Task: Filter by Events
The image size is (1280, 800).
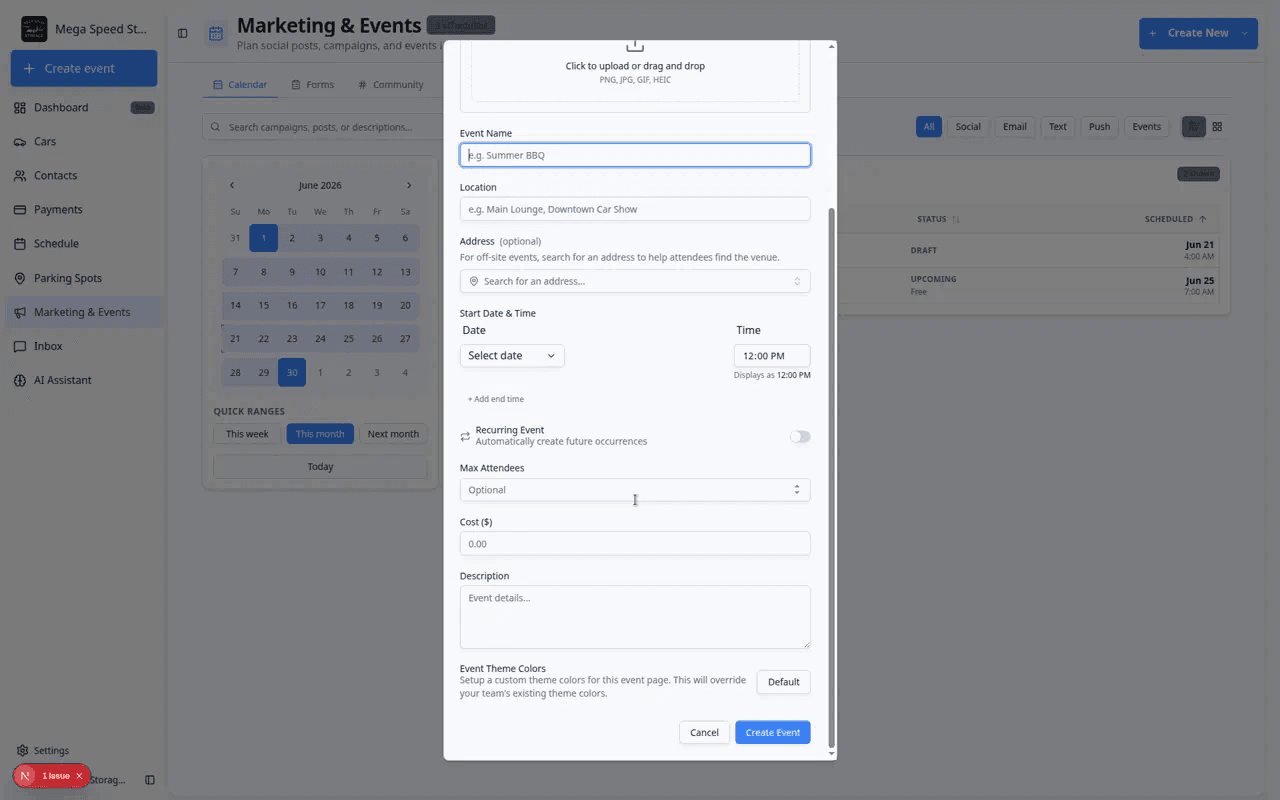Action: click(1147, 127)
